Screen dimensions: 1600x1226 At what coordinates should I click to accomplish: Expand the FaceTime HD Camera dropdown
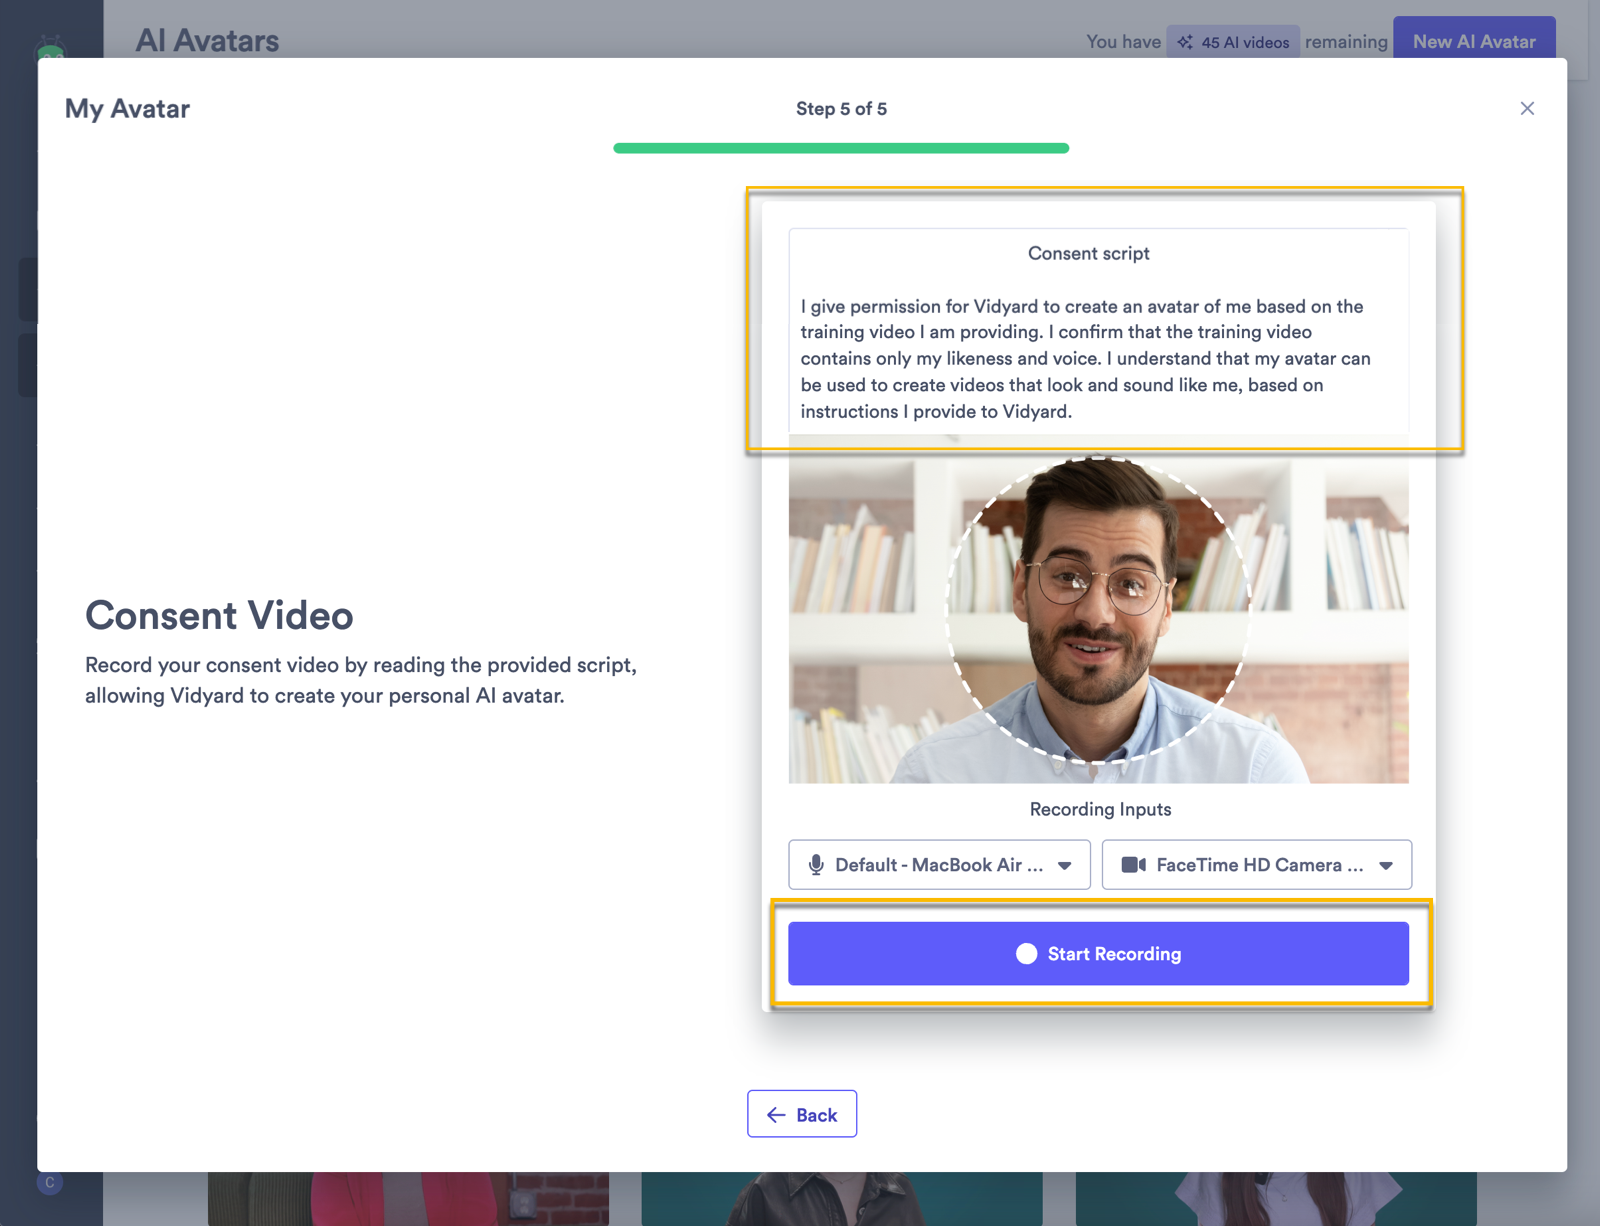1256,864
